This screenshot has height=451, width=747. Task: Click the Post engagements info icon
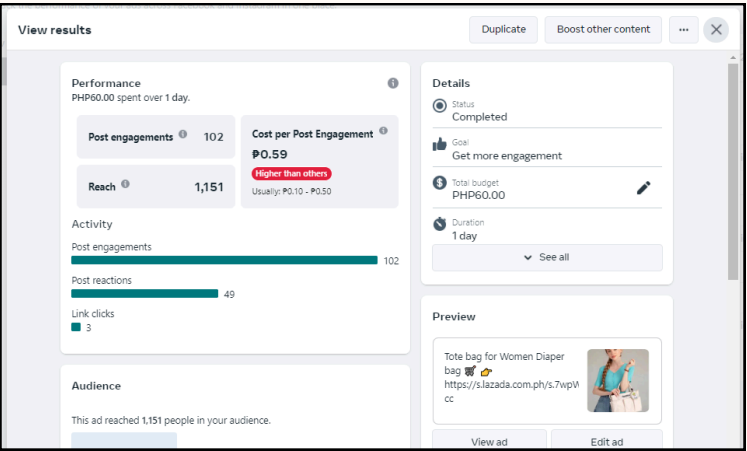pyautogui.click(x=183, y=135)
